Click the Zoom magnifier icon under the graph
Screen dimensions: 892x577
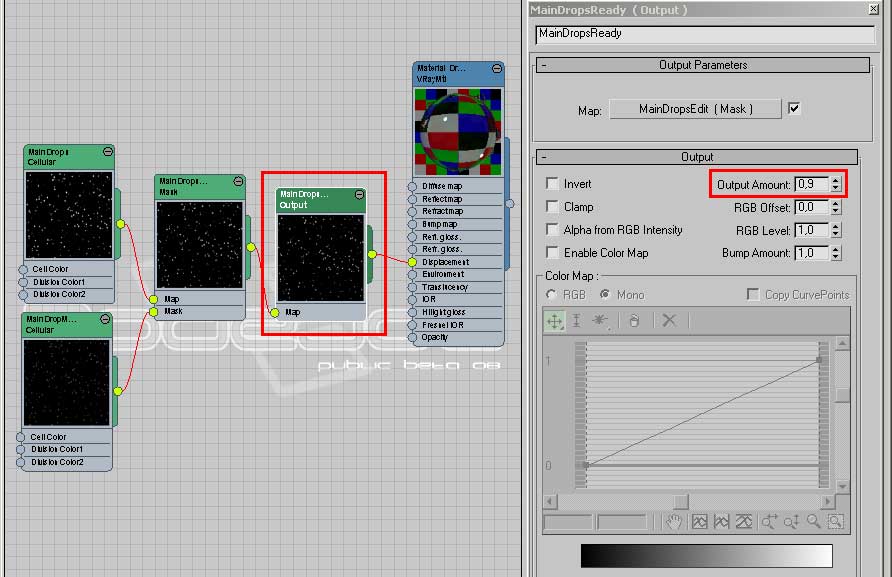(814, 522)
